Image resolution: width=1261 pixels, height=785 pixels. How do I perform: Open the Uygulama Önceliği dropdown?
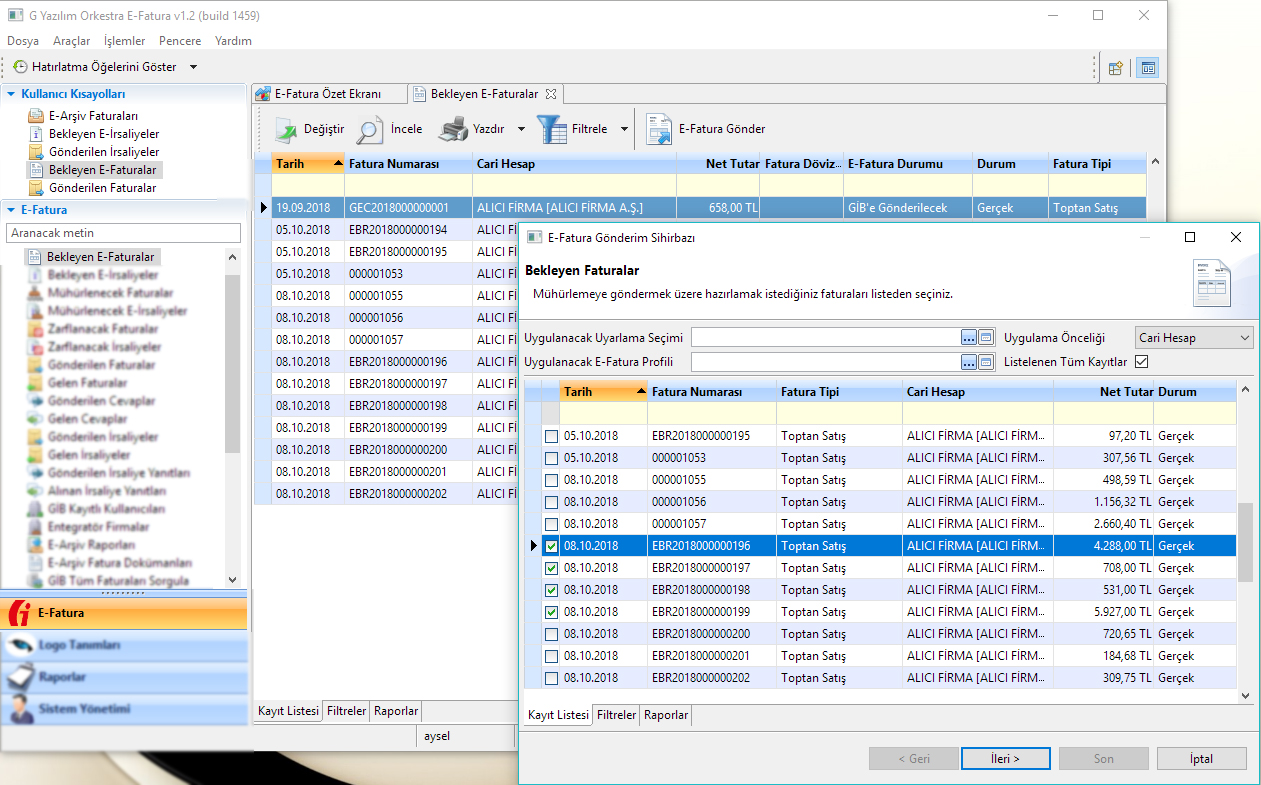click(x=1244, y=338)
